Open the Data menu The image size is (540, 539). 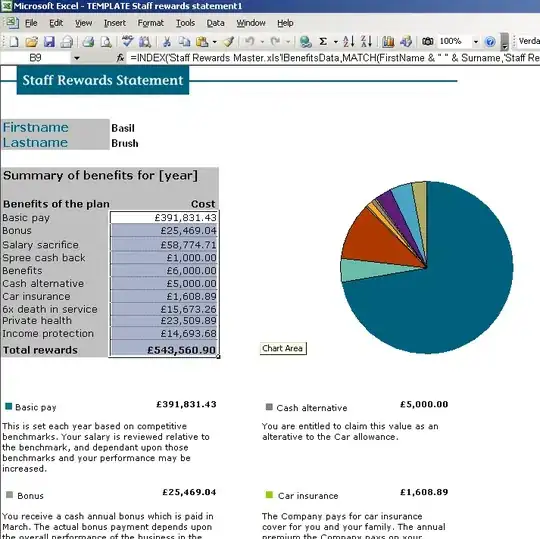pos(216,23)
